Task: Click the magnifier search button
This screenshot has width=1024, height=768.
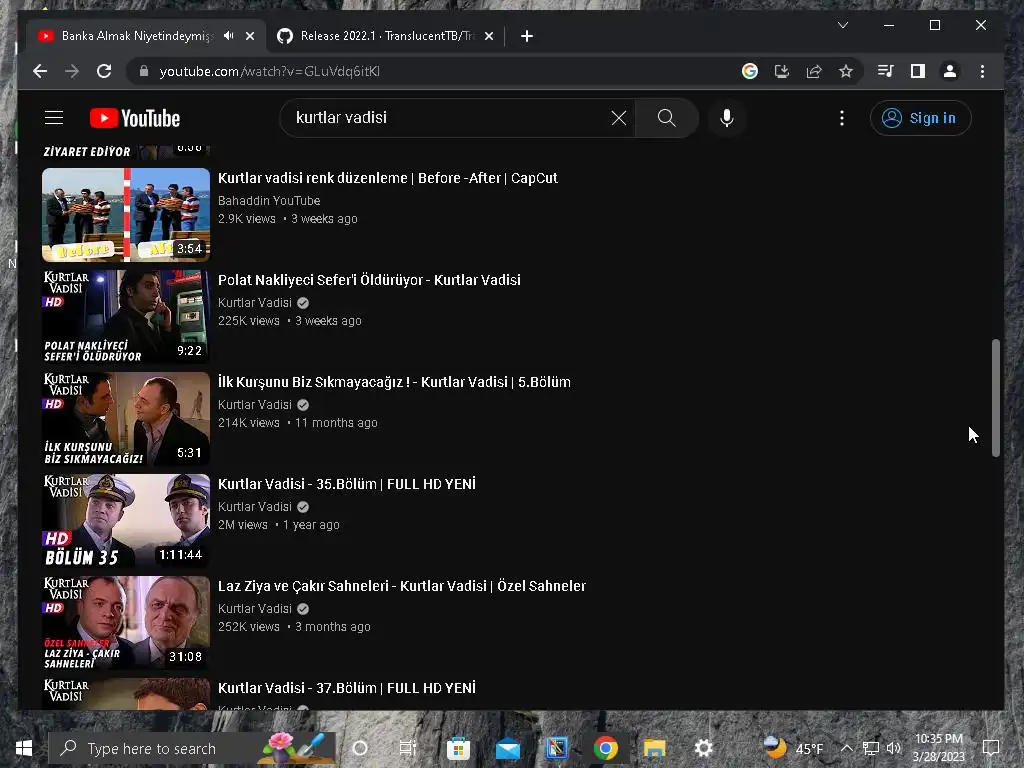Action: pos(666,118)
